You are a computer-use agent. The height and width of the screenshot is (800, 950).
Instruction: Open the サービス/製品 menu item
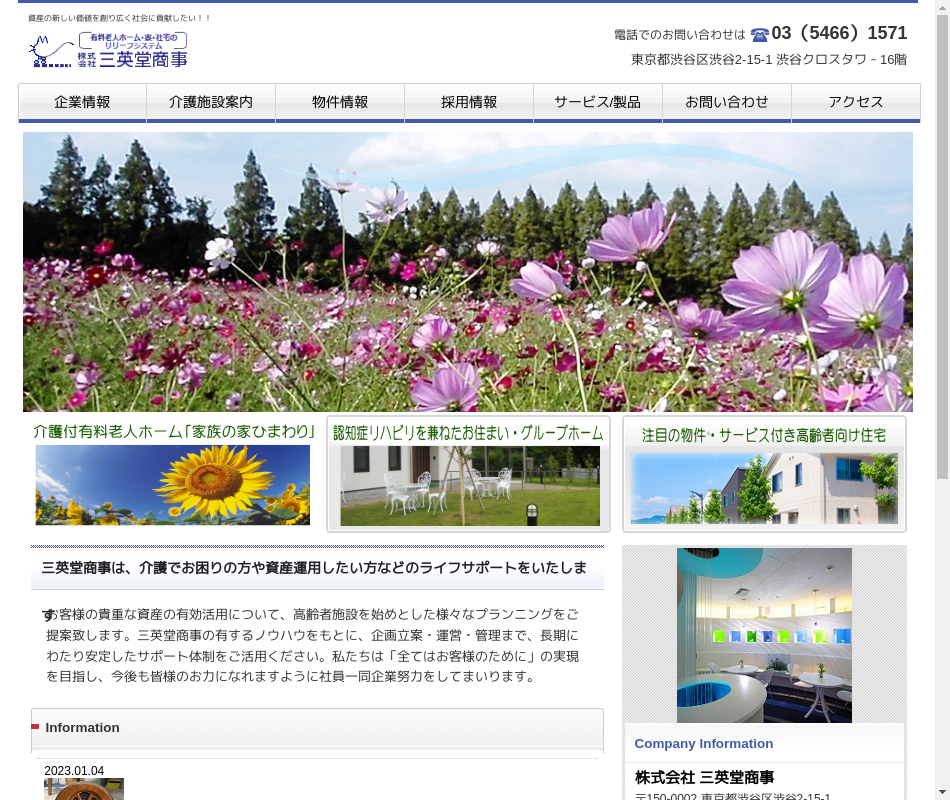(598, 102)
